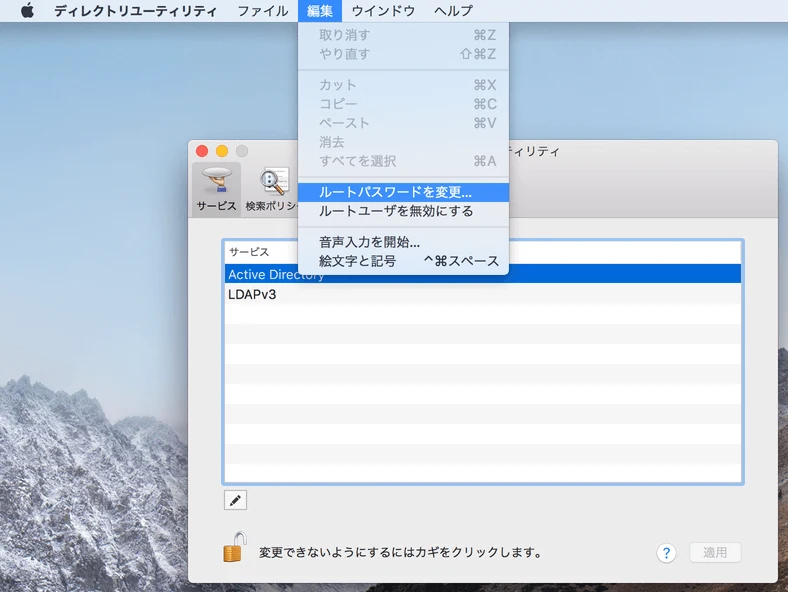Close the Directory Utility window
Screen dimensions: 788x592
pyautogui.click(x=202, y=151)
